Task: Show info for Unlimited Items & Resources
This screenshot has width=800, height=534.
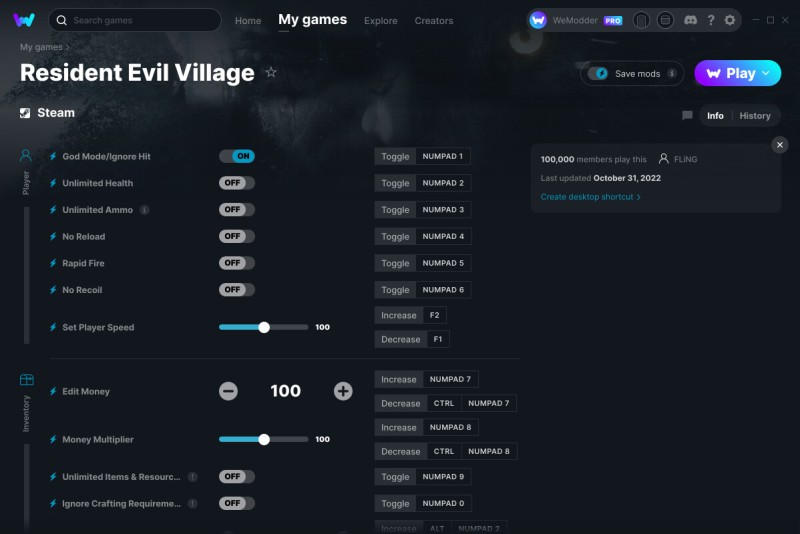Action: (x=192, y=477)
